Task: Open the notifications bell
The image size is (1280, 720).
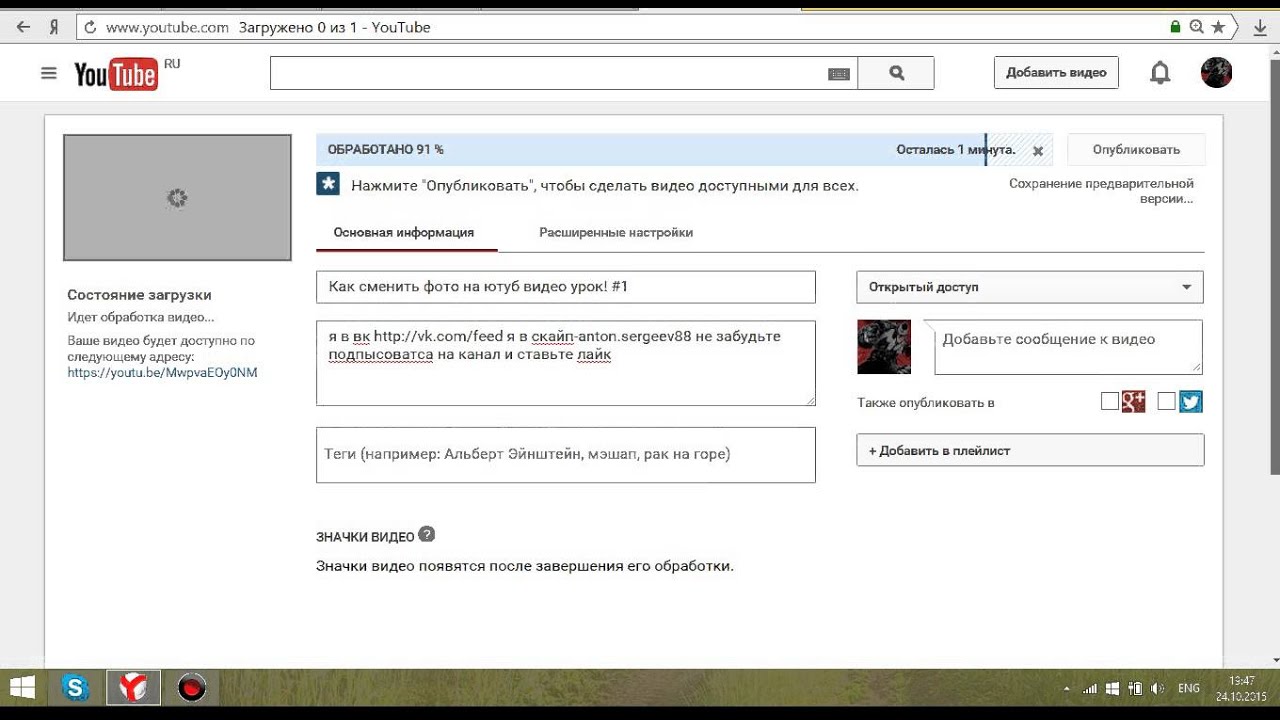Action: [x=1160, y=73]
